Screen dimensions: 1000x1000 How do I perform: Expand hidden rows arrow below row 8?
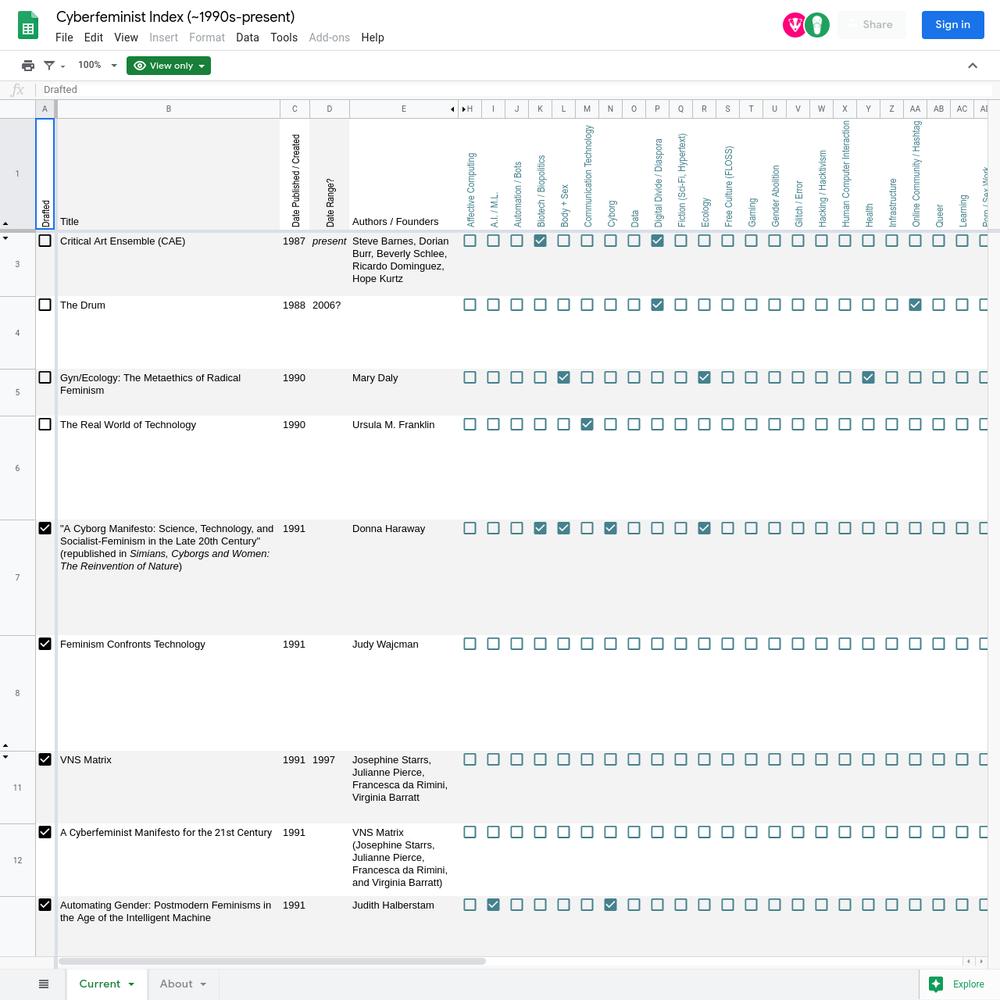coord(6,745)
